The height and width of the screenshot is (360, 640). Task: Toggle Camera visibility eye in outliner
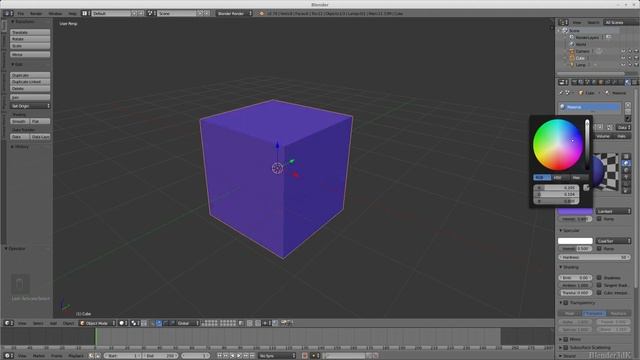[623, 51]
